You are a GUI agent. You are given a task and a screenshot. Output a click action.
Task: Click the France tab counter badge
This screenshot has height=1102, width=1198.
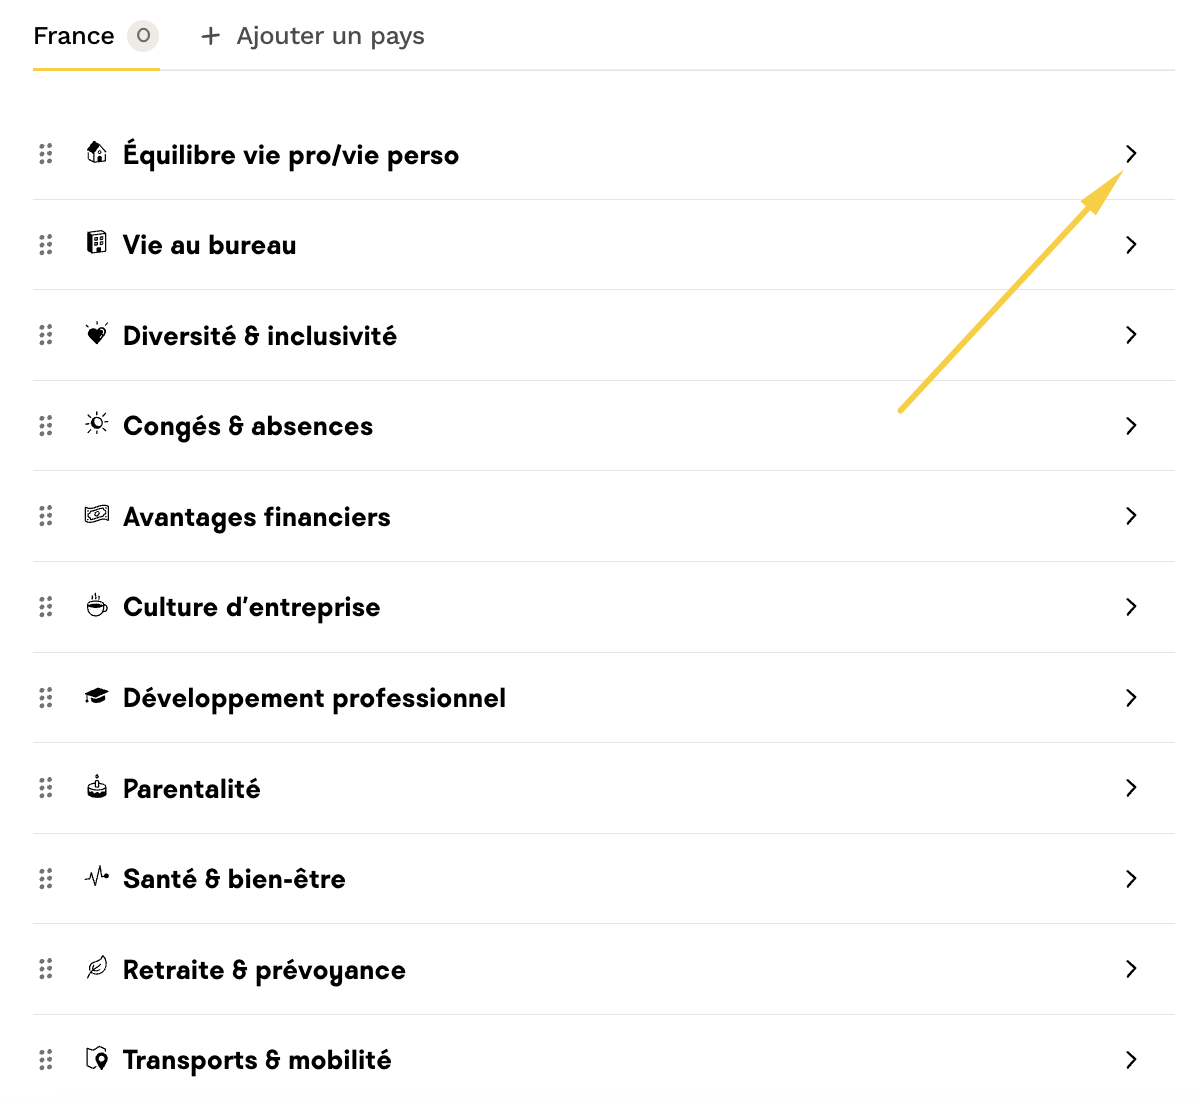click(143, 36)
